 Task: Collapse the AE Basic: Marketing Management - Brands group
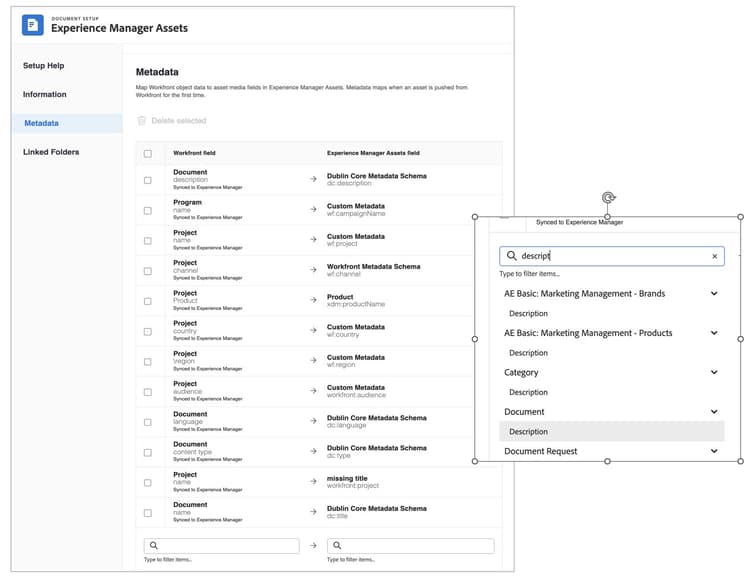(x=714, y=294)
